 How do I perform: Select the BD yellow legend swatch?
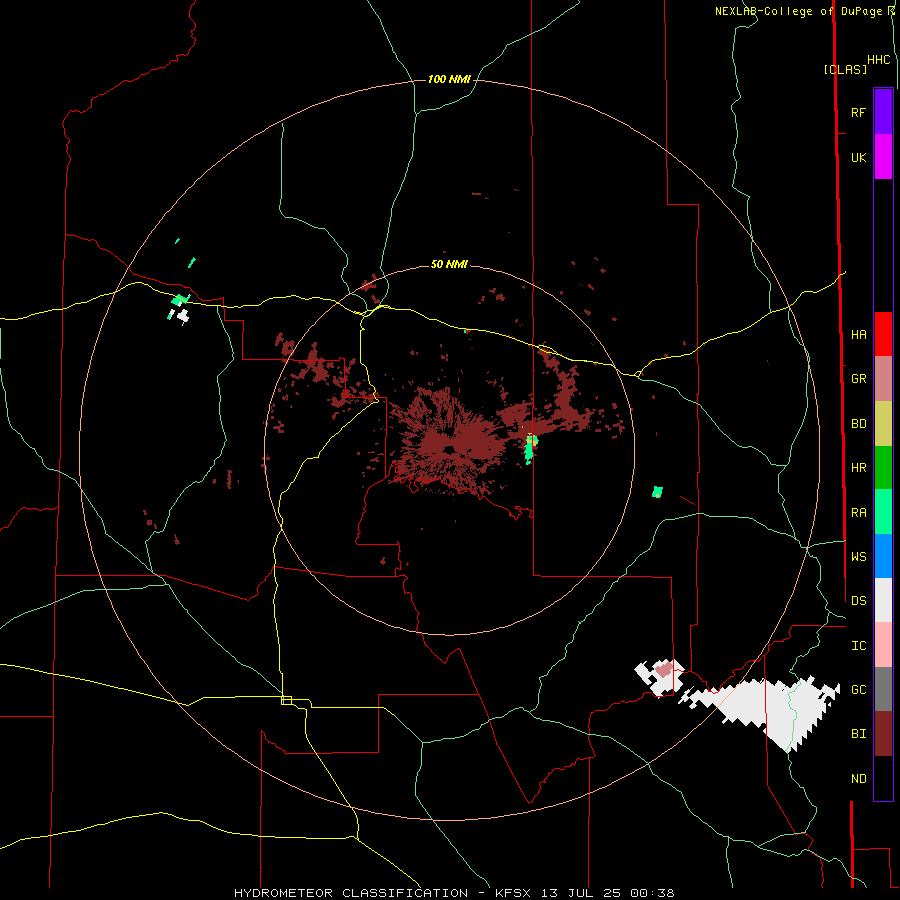[883, 424]
